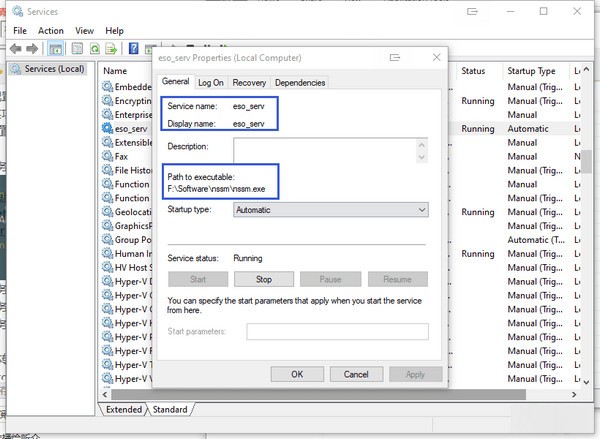Click the Forward arrow in the toolbar

point(32,48)
